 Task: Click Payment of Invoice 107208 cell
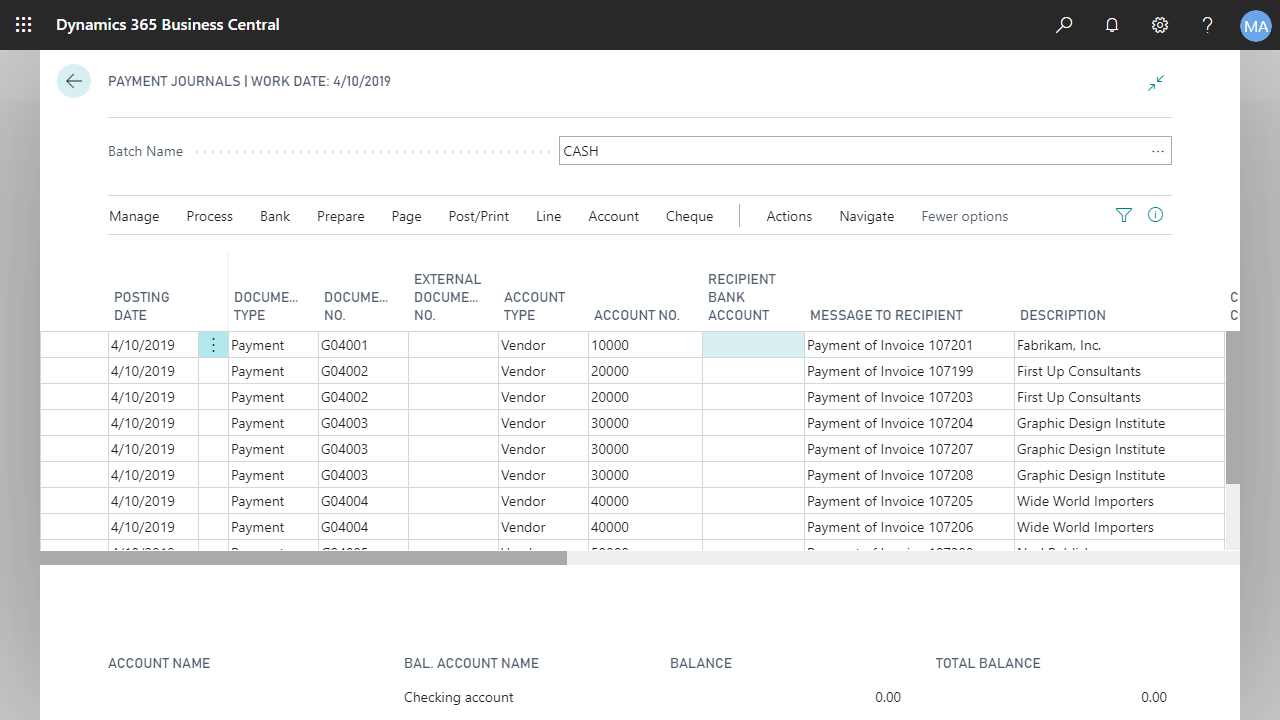(909, 475)
